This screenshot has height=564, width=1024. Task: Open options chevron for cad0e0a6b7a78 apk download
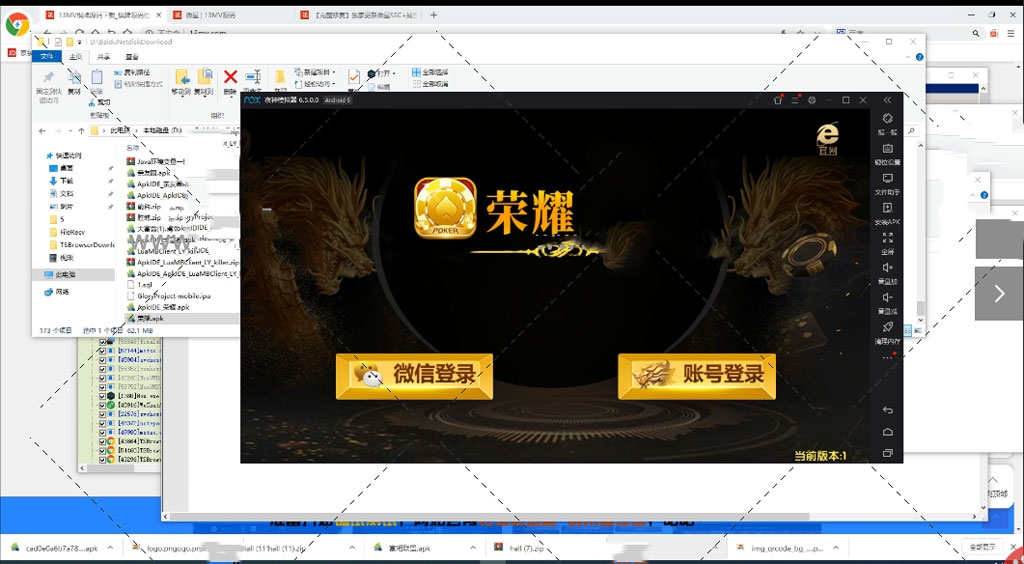[110, 548]
